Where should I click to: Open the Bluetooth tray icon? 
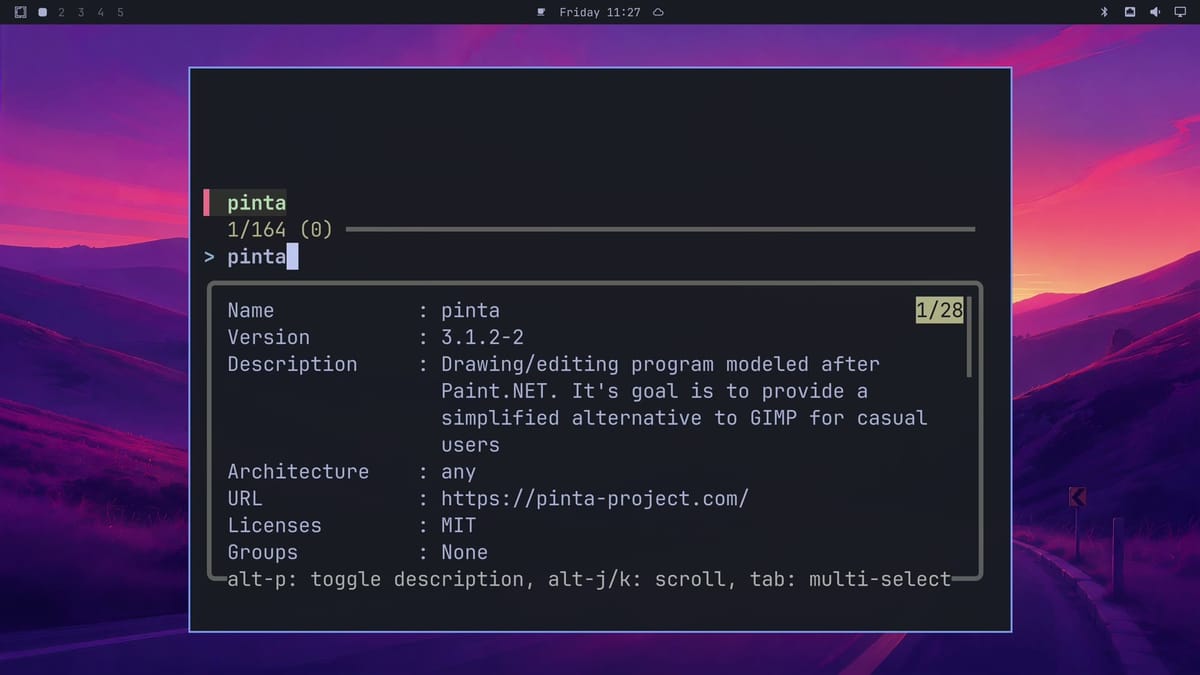point(1105,12)
